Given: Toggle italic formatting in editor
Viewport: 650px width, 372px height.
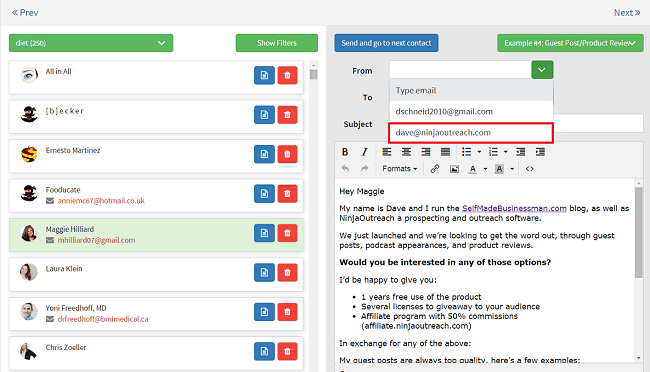Looking at the screenshot, I should tap(364, 152).
